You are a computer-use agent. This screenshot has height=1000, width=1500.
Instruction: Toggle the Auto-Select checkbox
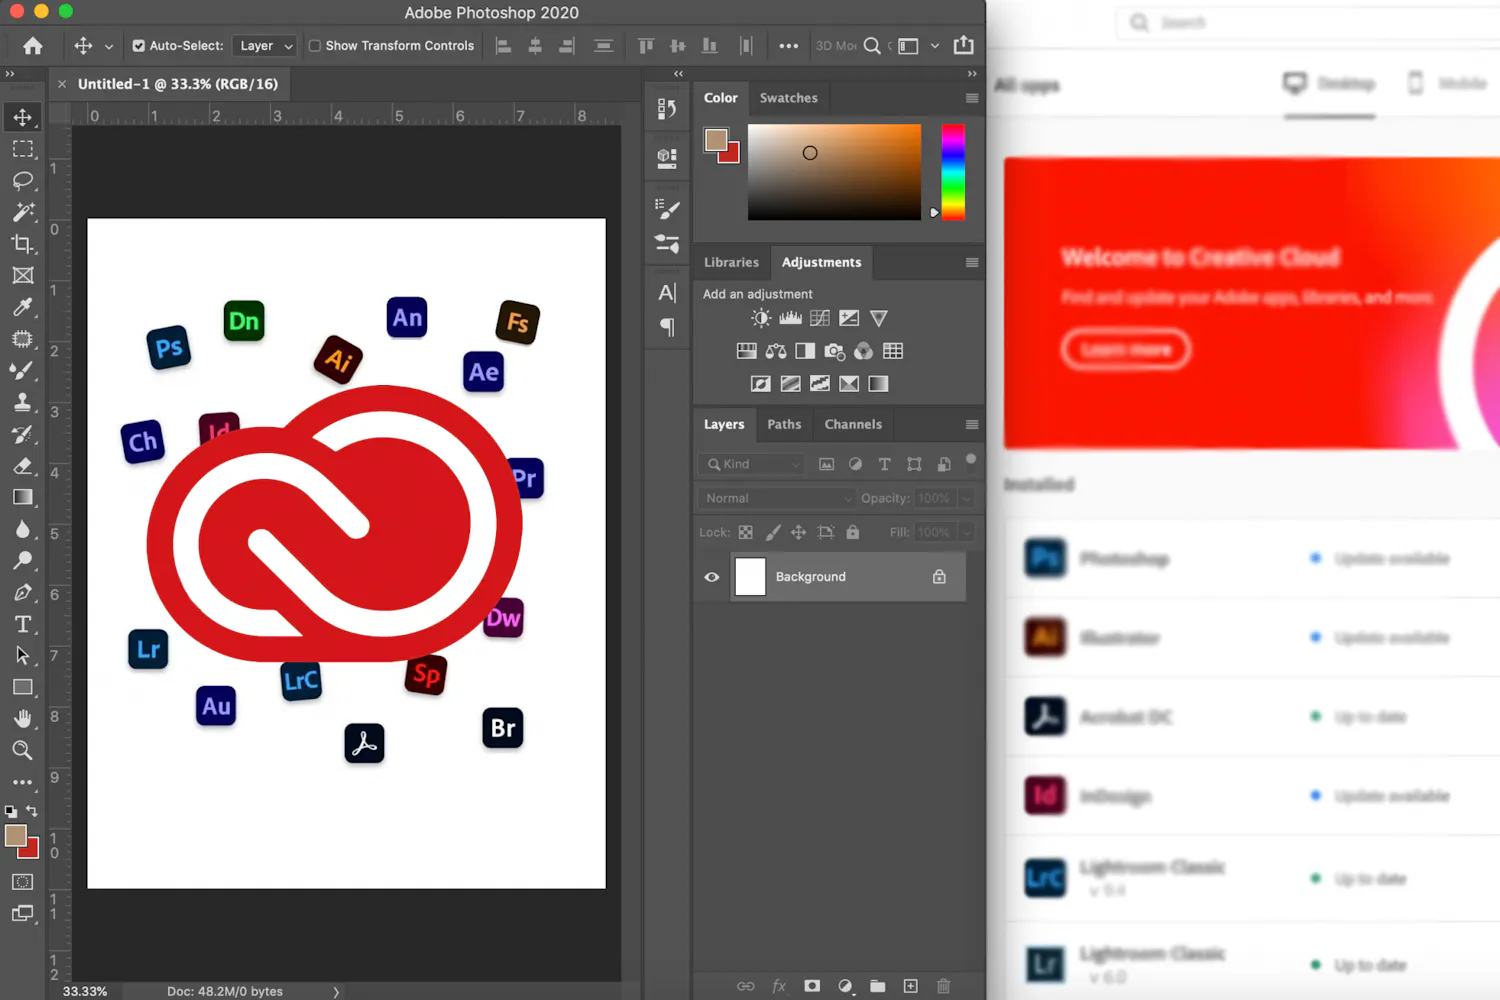[x=139, y=46]
